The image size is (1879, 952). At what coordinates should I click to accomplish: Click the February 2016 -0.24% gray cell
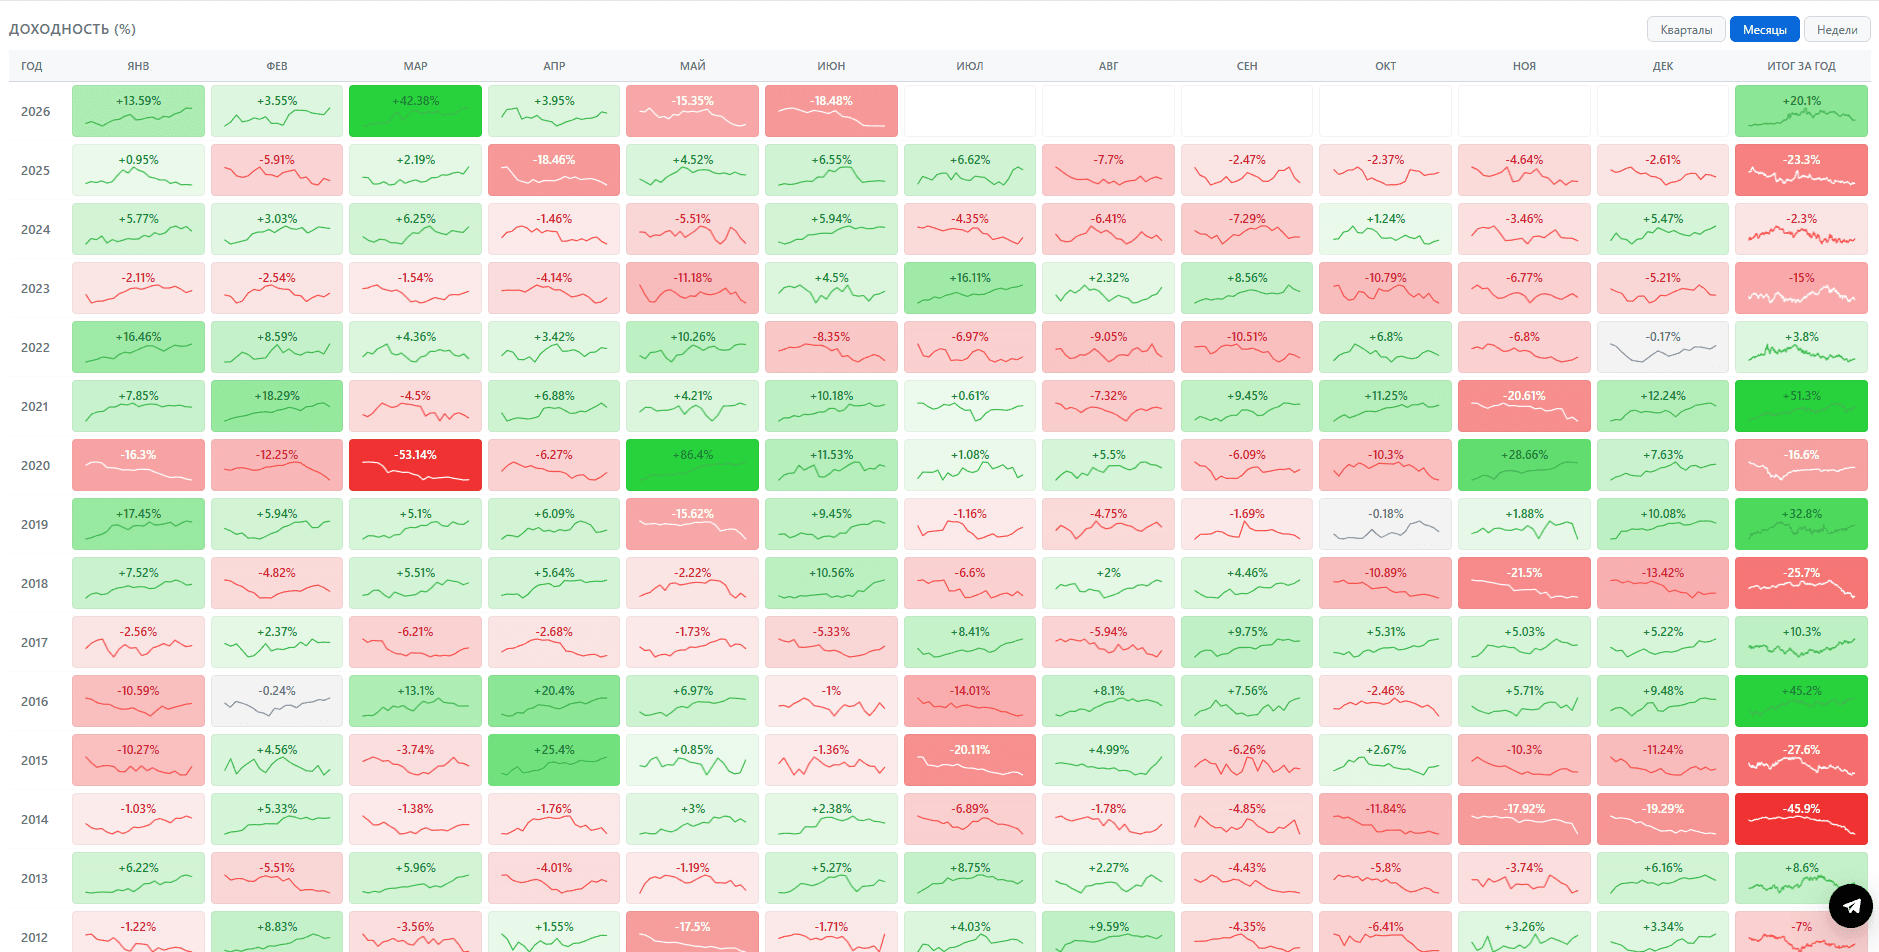277,701
